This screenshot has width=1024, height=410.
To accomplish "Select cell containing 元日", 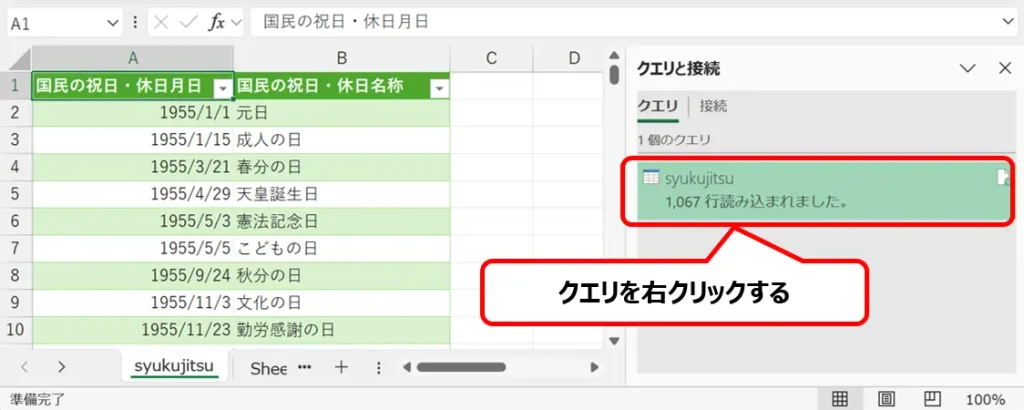I will coord(342,113).
